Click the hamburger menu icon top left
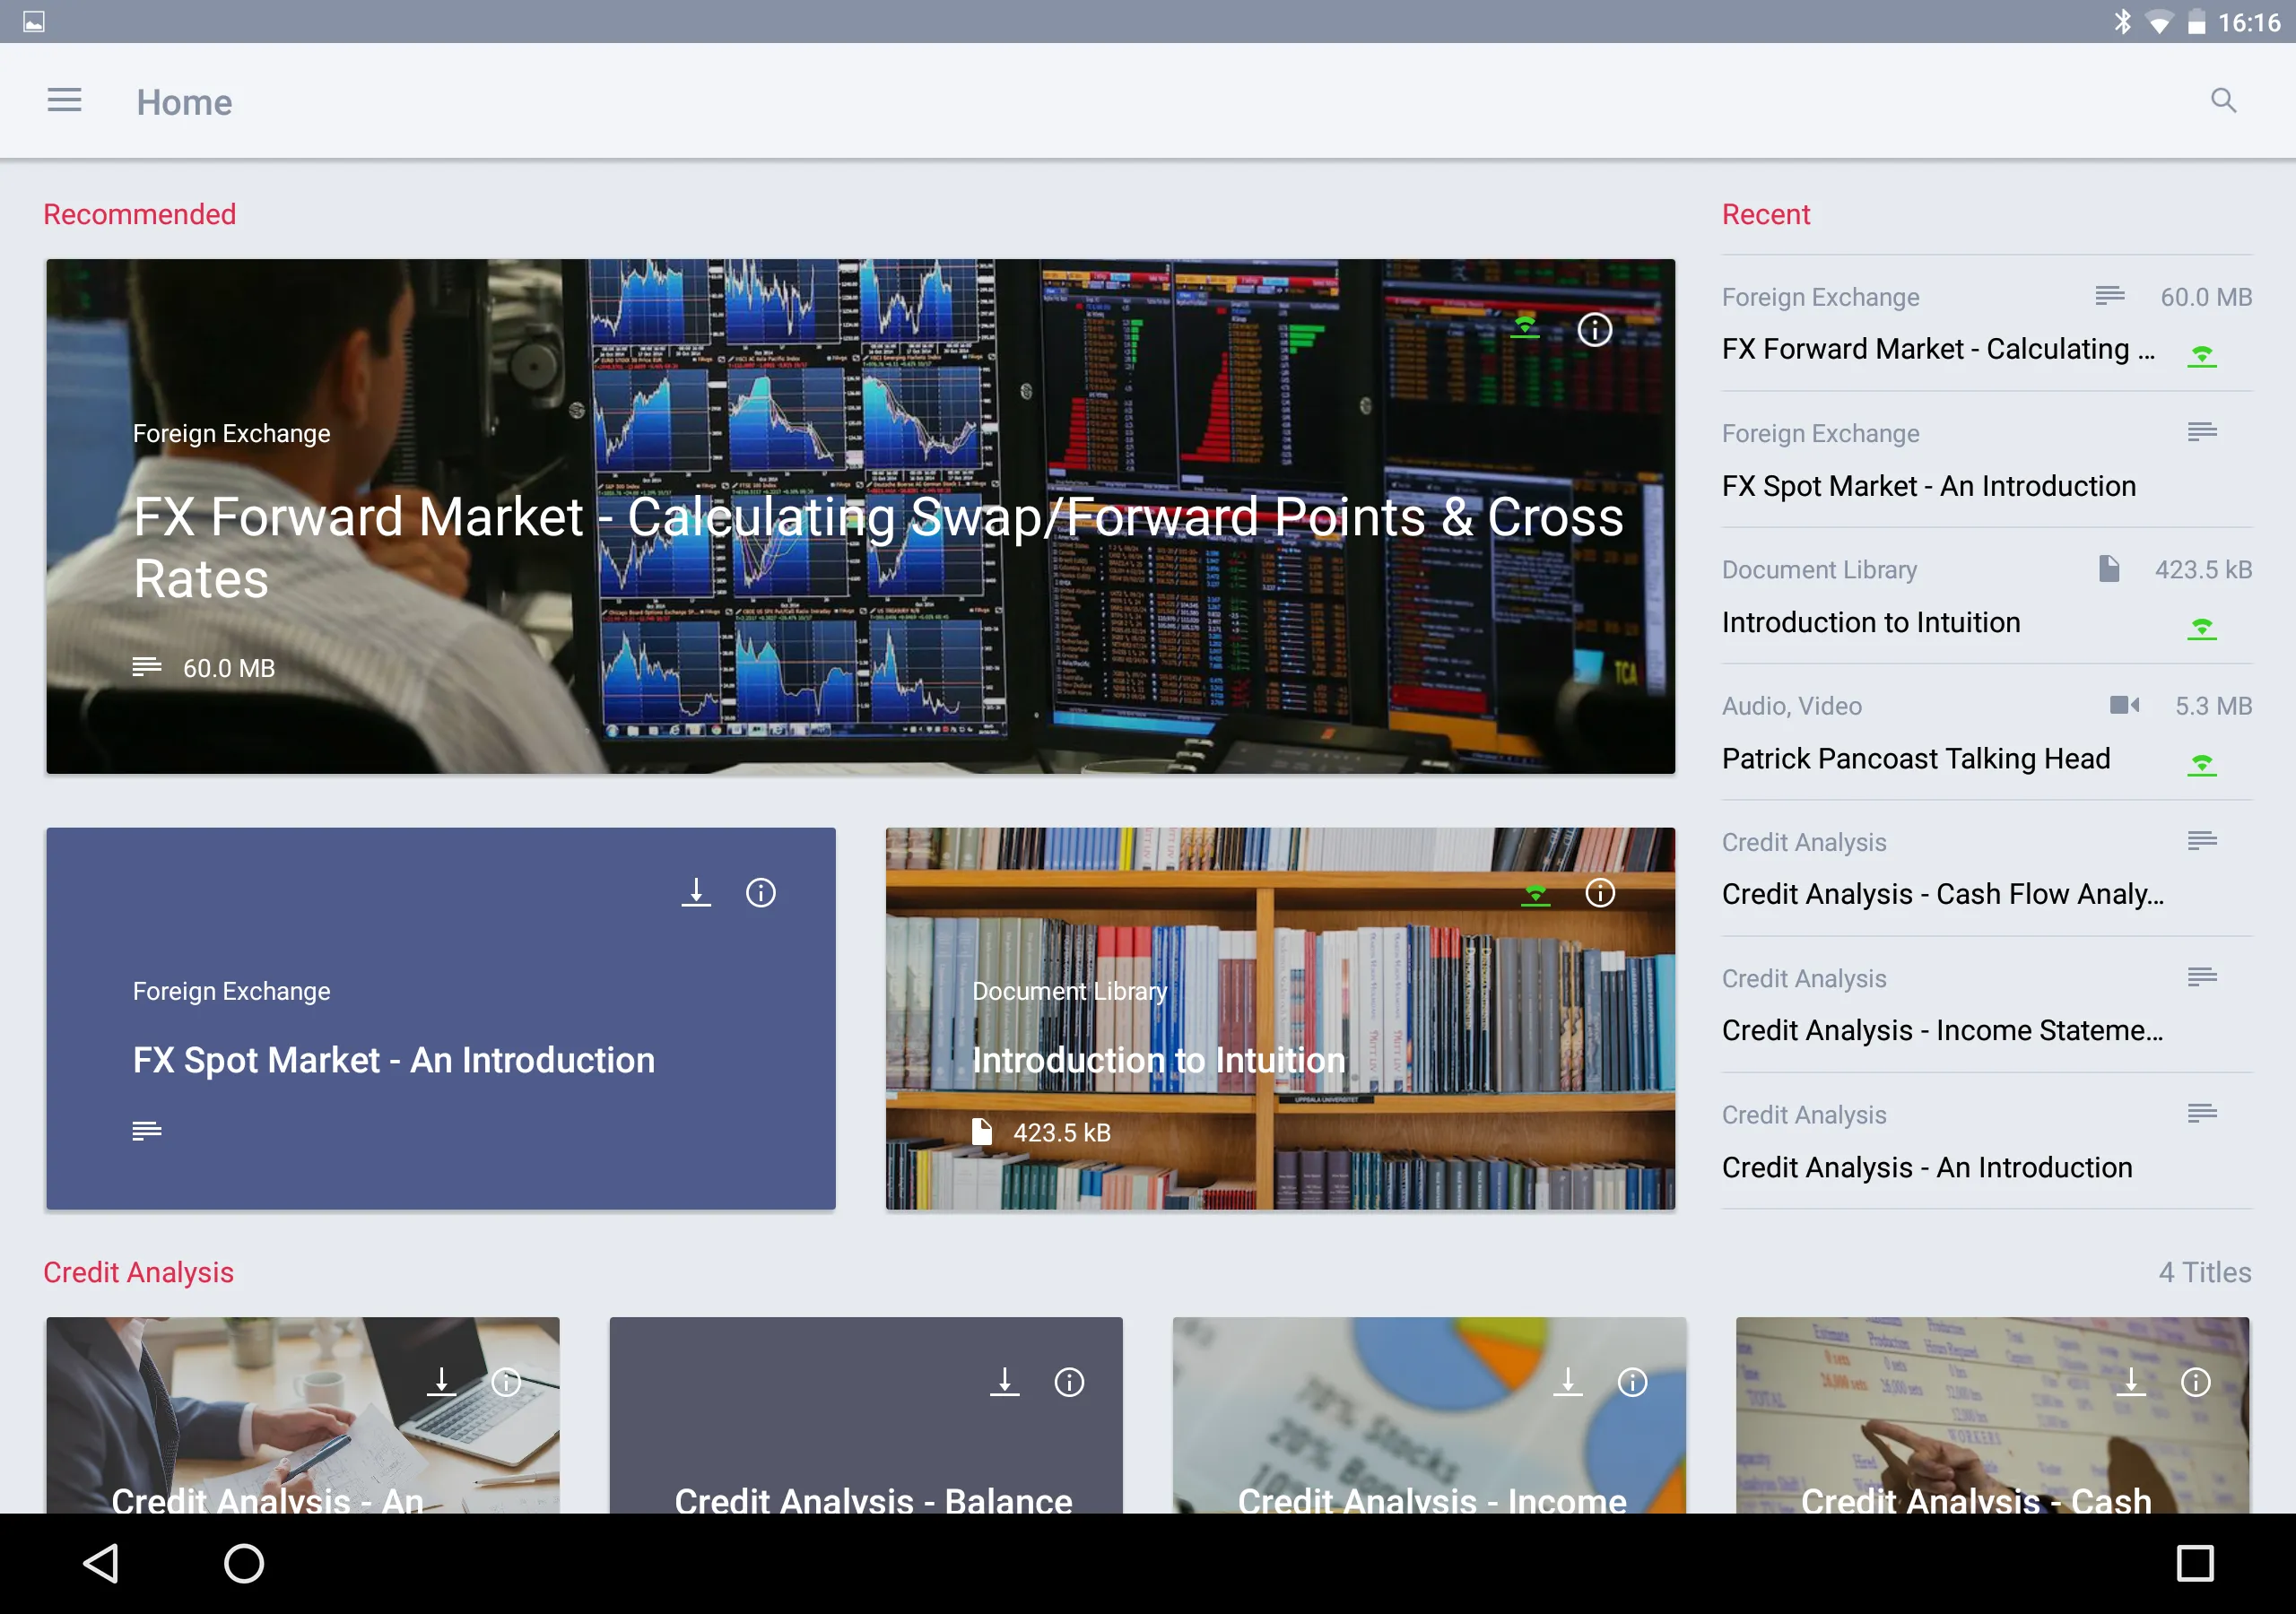 63,100
